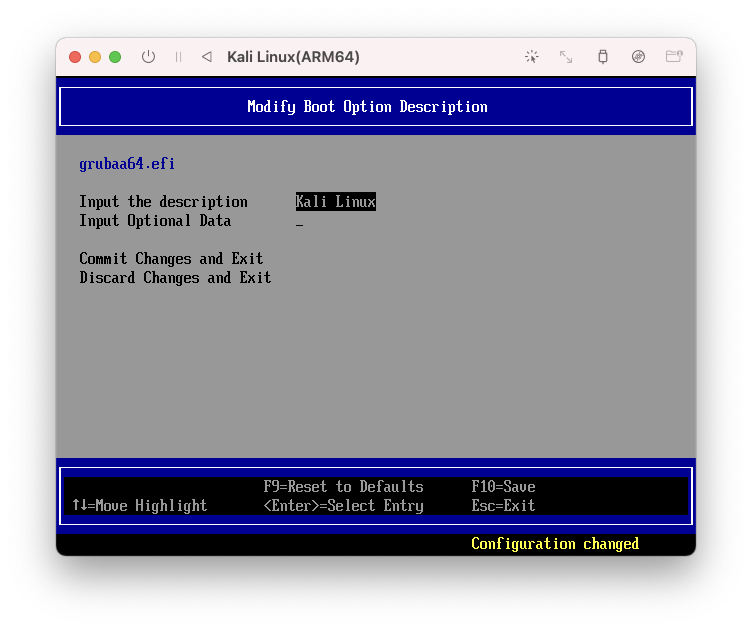Image resolution: width=752 pixels, height=630 pixels.
Task: Click the '<Enter>=Select Entry' hint
Action: point(343,506)
